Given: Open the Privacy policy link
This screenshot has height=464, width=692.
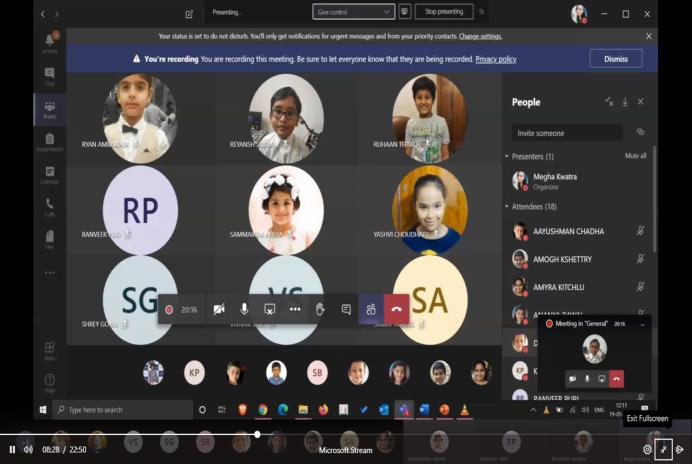Looking at the screenshot, I should 496,59.
